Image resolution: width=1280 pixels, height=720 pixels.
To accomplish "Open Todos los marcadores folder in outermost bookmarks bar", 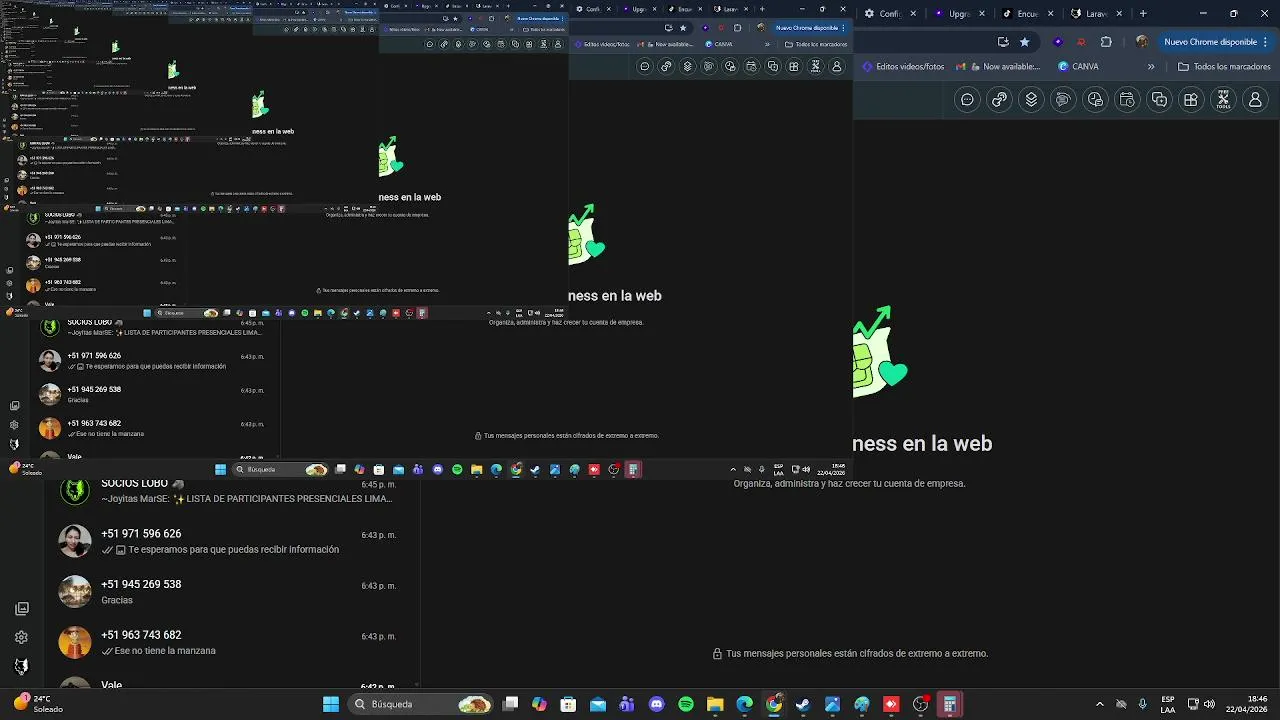I will coord(1224,67).
